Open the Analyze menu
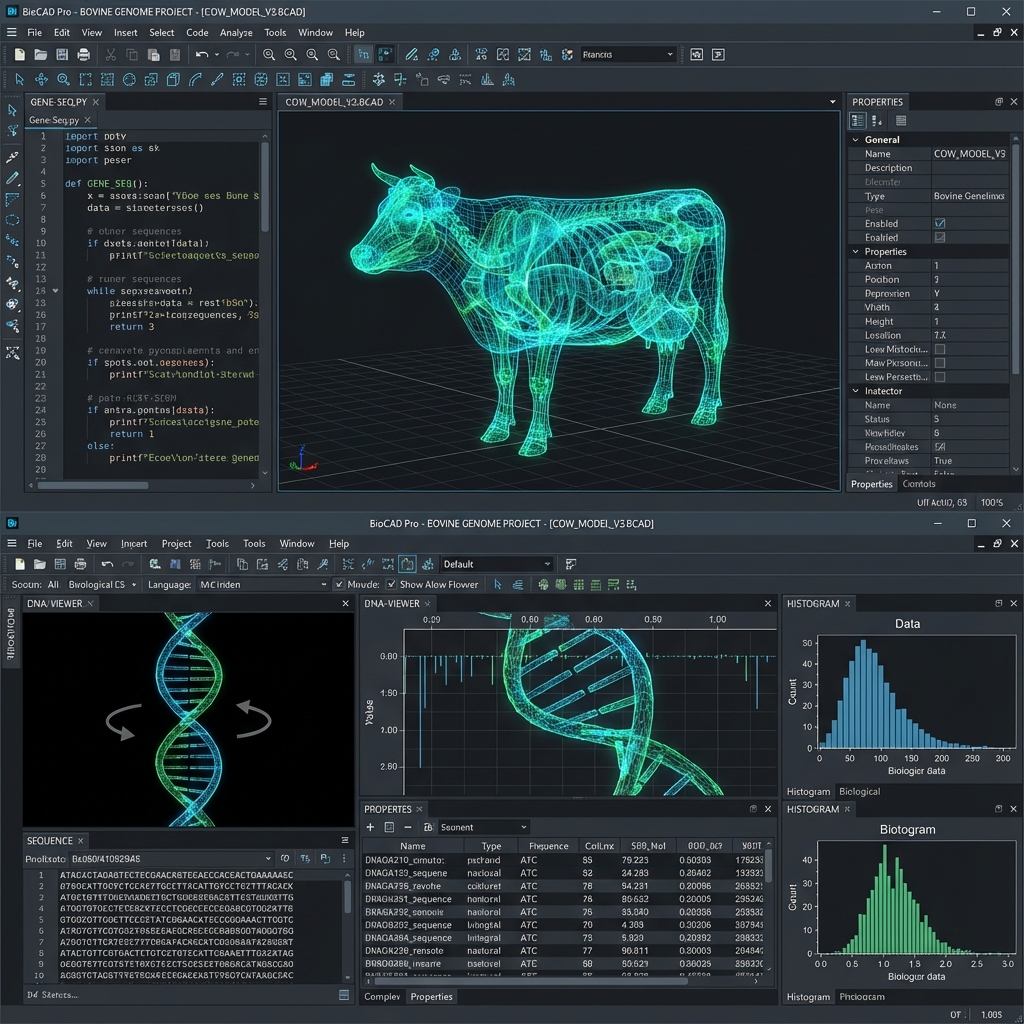Viewport: 1024px width, 1024px height. [236, 32]
